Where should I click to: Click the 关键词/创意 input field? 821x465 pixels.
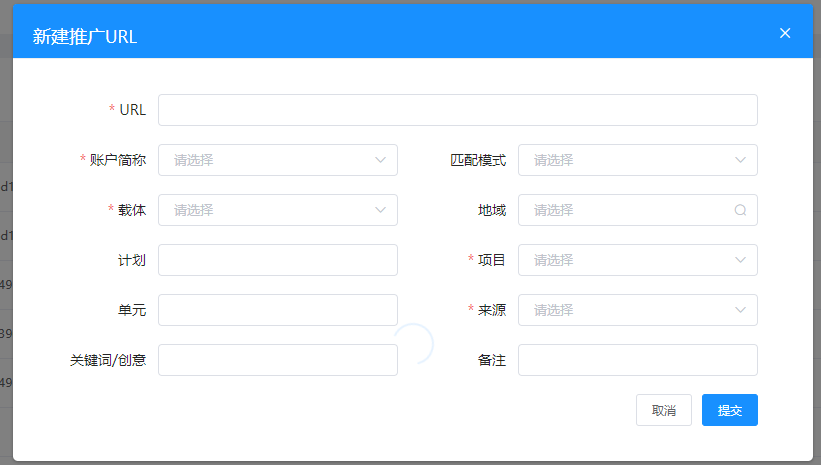pos(278,360)
